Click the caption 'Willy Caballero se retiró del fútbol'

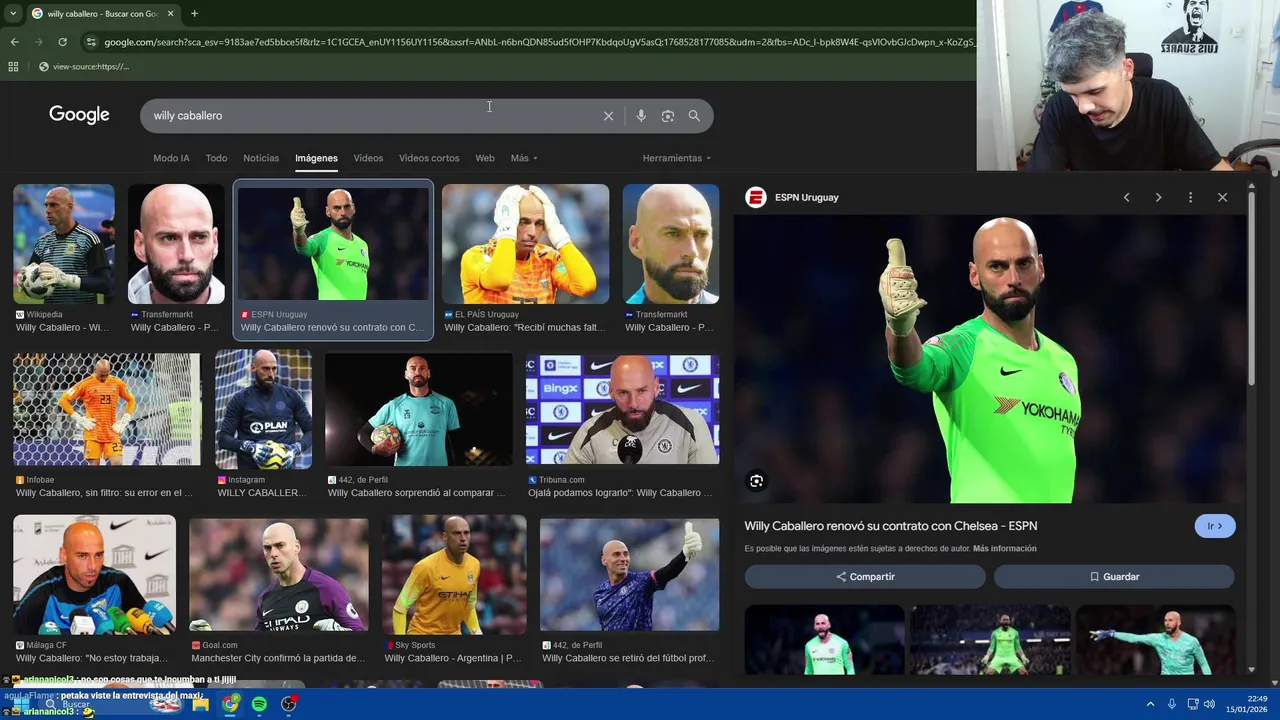[628, 658]
